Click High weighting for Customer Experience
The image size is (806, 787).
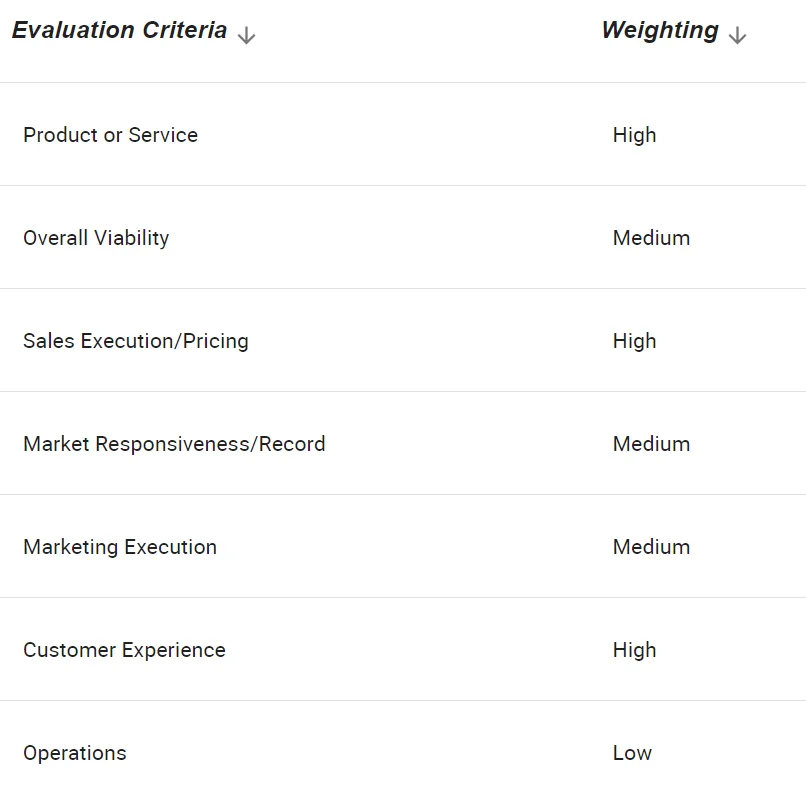pos(634,650)
